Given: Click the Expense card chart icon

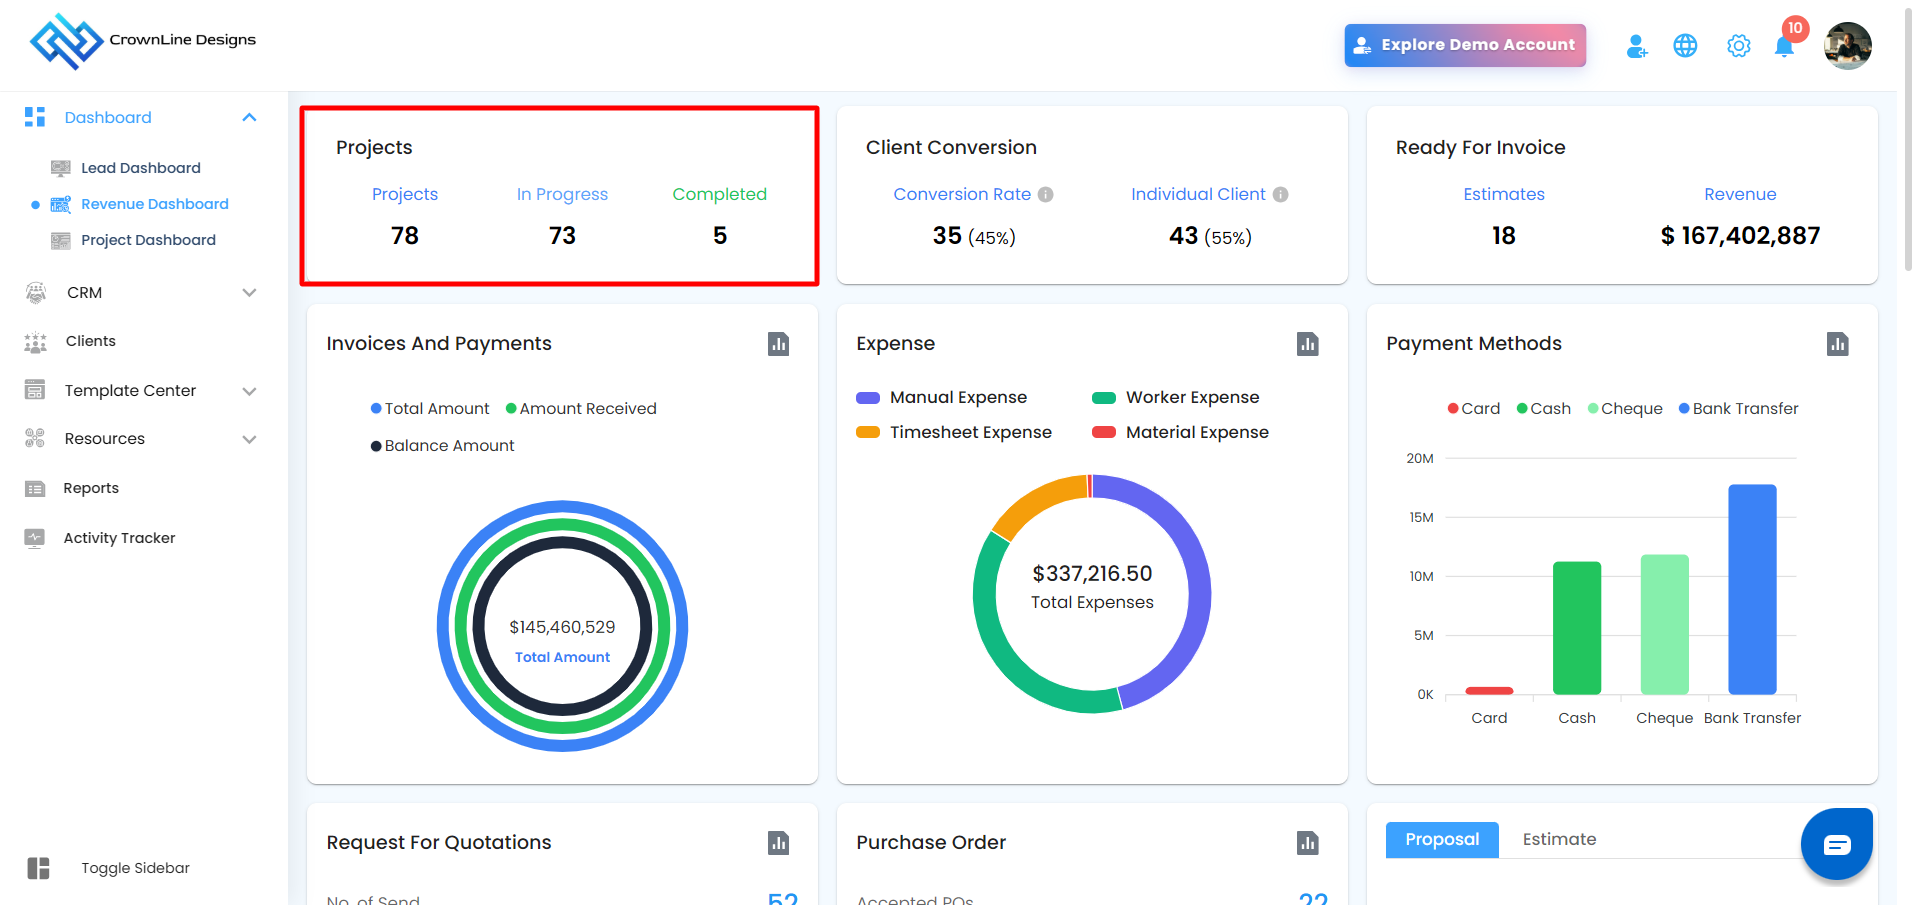Looking at the screenshot, I should [x=1307, y=344].
